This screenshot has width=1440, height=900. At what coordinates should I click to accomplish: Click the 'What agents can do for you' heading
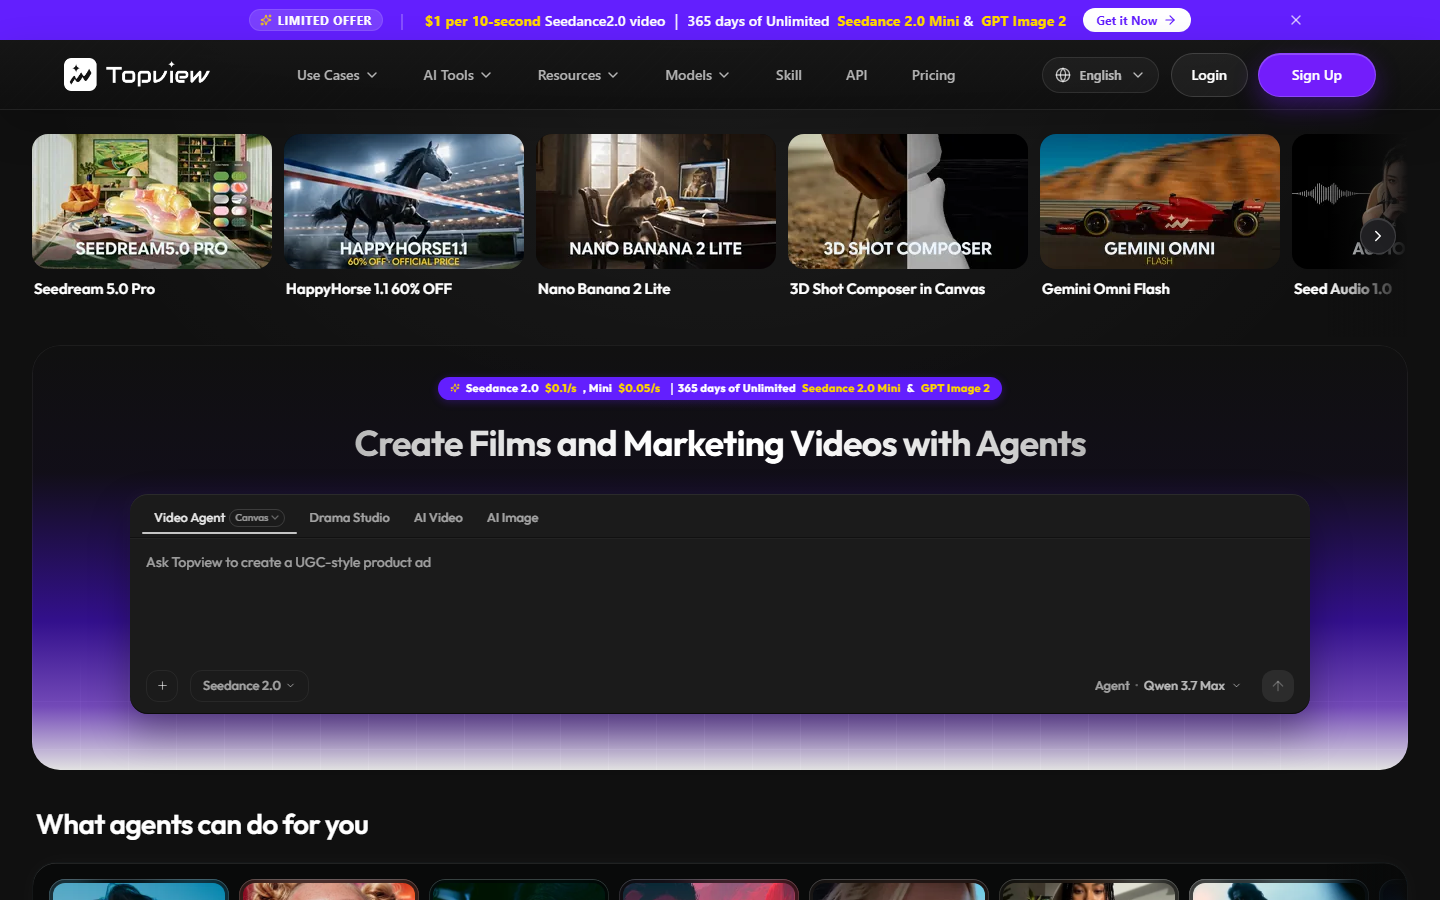(x=203, y=825)
